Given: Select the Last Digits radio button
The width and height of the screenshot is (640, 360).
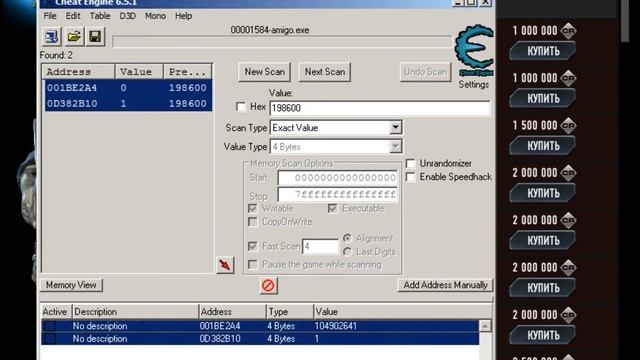Looking at the screenshot, I should click(x=347, y=252).
